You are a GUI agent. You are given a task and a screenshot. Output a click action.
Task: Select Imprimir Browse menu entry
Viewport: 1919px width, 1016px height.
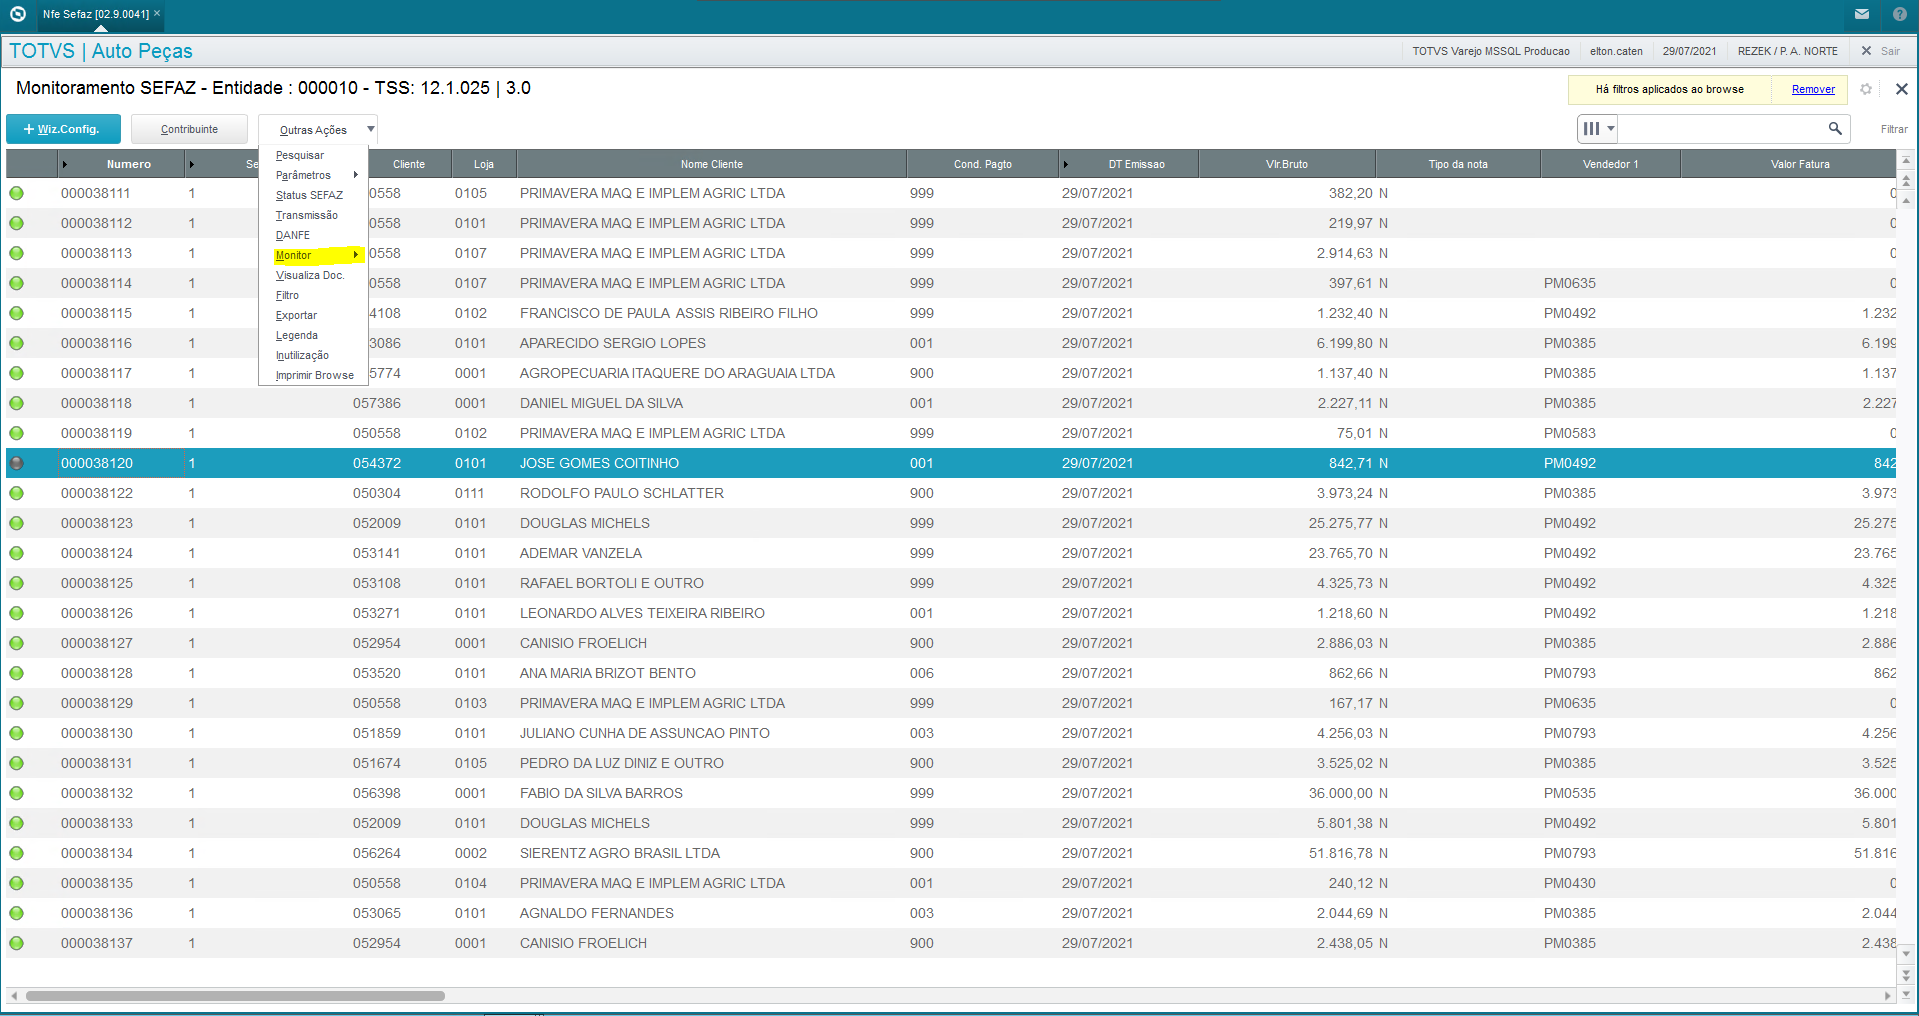[313, 375]
